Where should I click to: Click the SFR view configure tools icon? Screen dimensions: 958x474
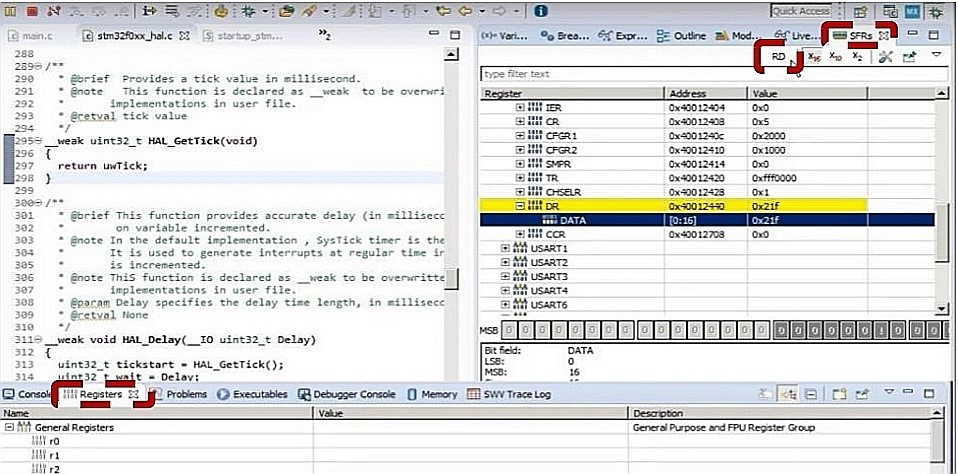coord(885,57)
